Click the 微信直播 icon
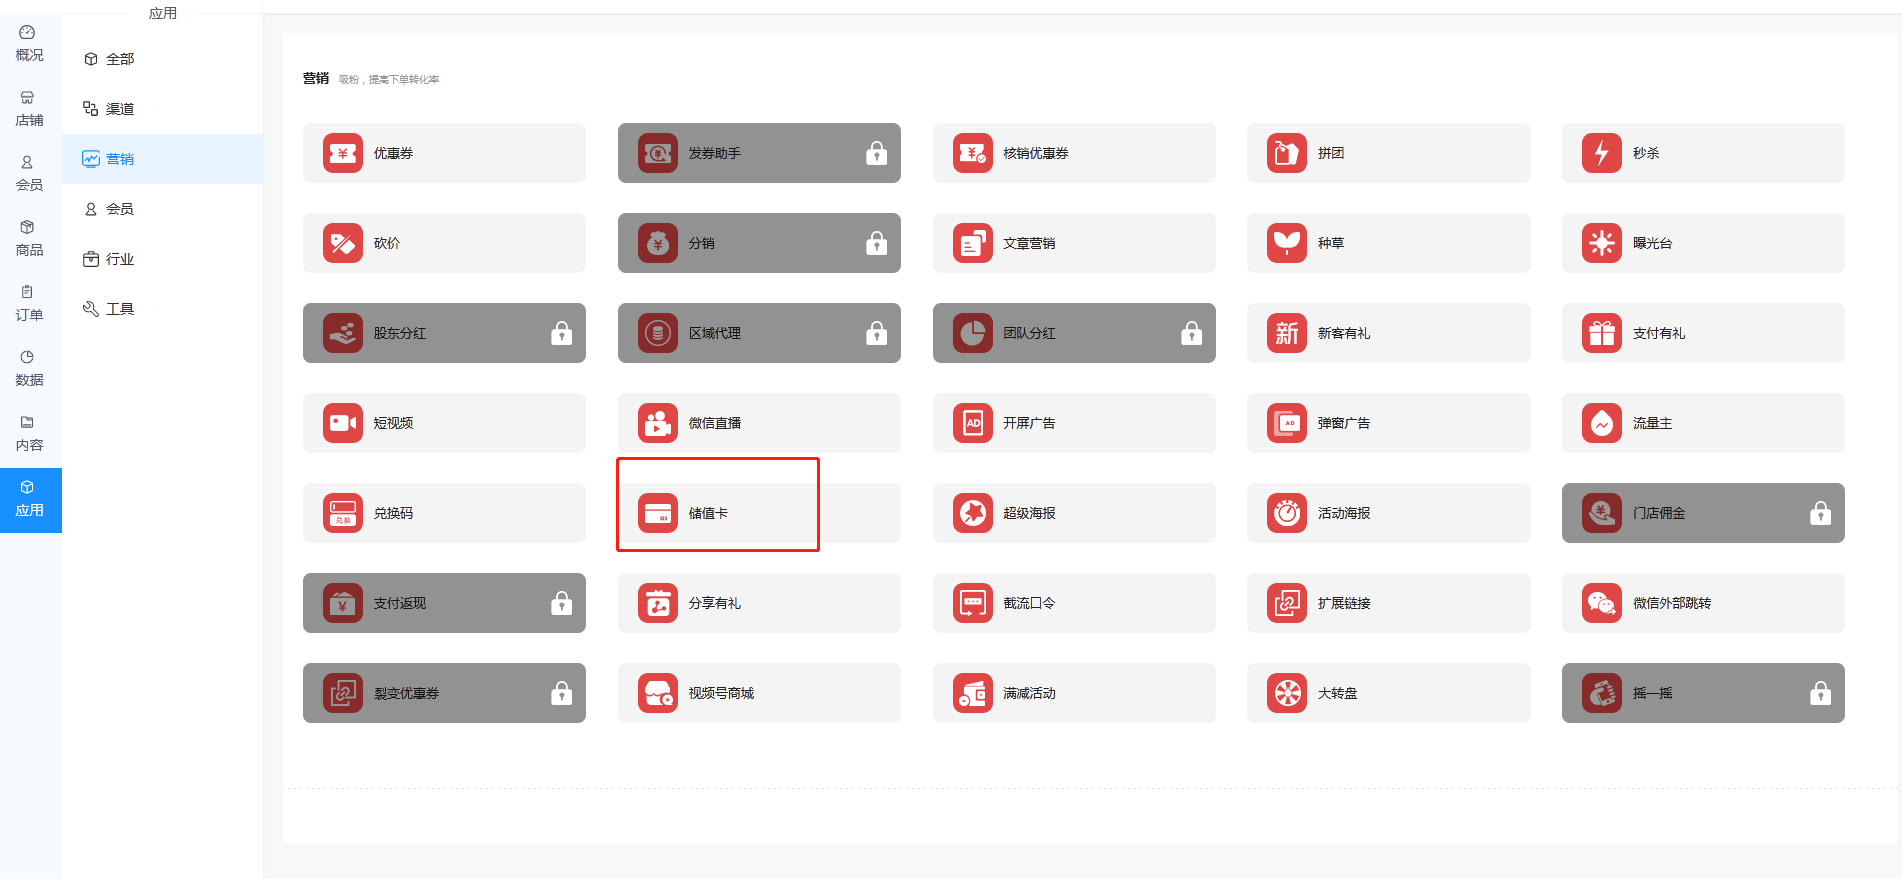This screenshot has height=879, width=1902. [658, 423]
